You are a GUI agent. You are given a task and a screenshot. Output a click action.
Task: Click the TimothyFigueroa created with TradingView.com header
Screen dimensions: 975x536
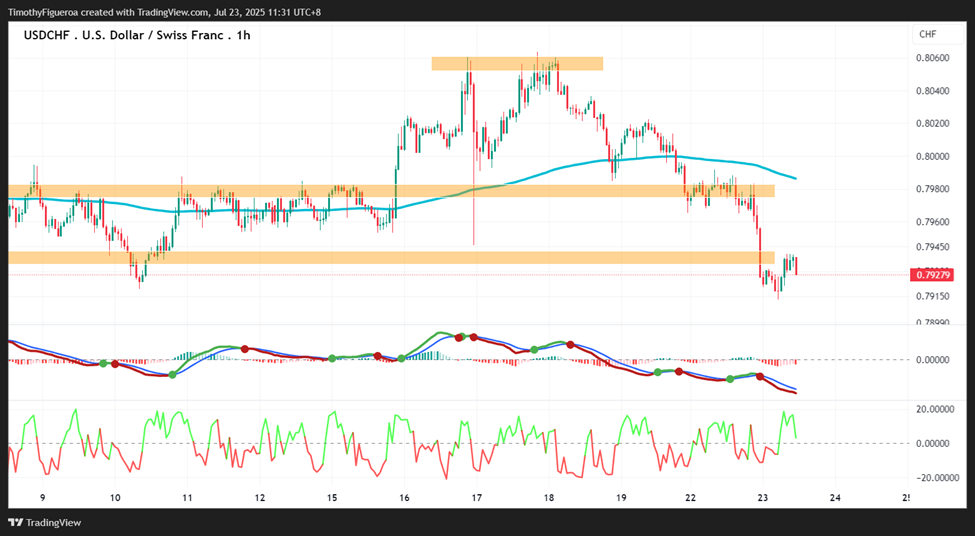point(165,12)
